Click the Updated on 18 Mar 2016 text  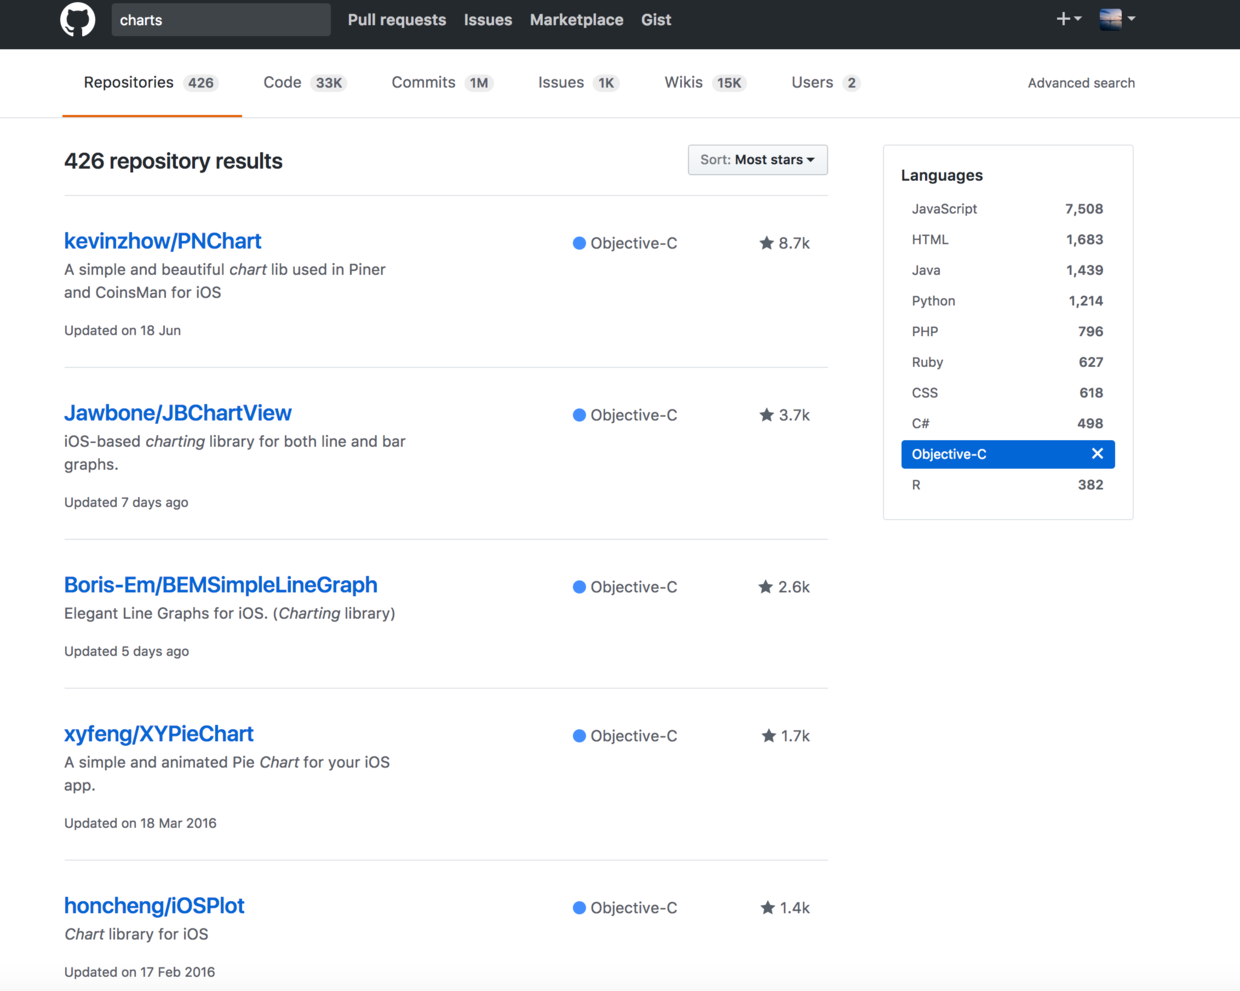[x=140, y=823]
